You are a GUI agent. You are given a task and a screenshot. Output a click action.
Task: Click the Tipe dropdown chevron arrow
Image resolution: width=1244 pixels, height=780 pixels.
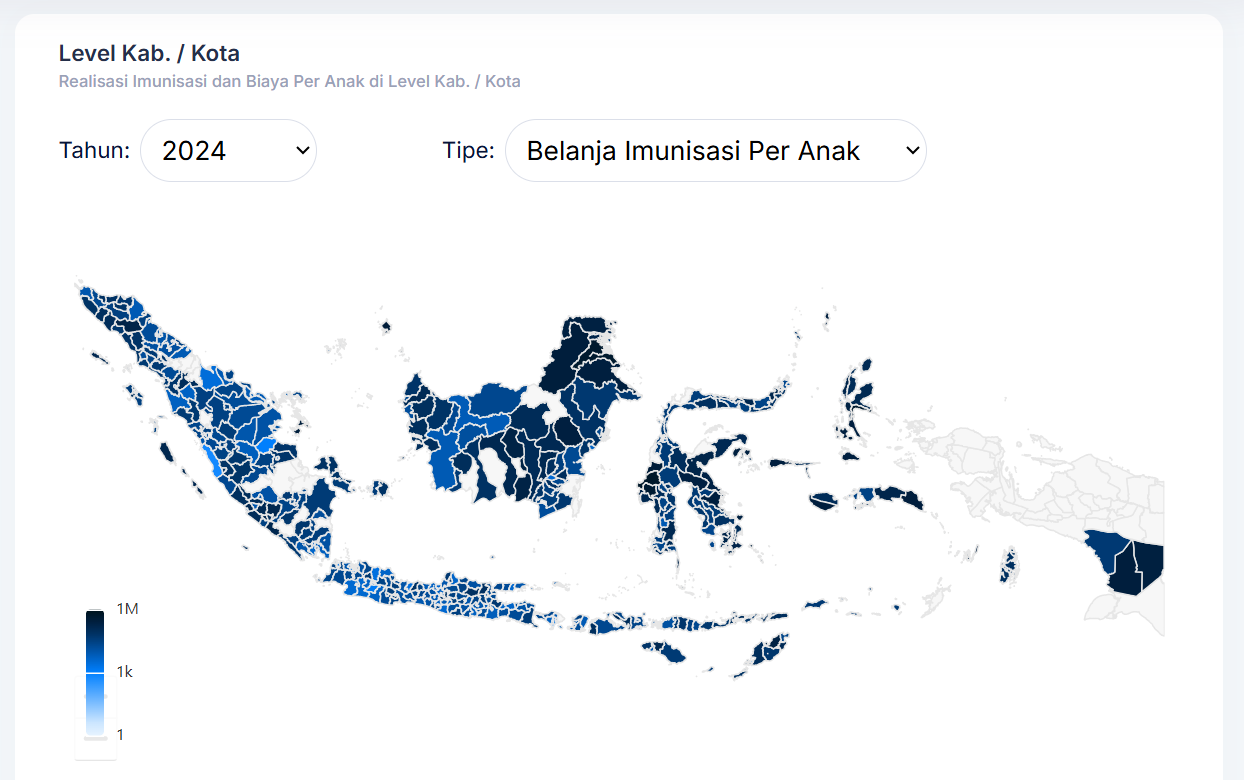[x=911, y=150]
